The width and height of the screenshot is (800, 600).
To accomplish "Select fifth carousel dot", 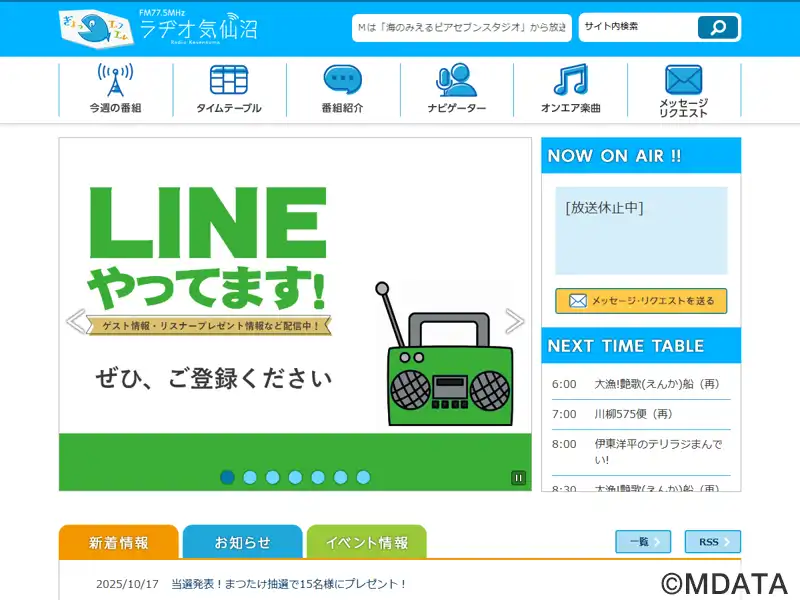I will [x=318, y=478].
